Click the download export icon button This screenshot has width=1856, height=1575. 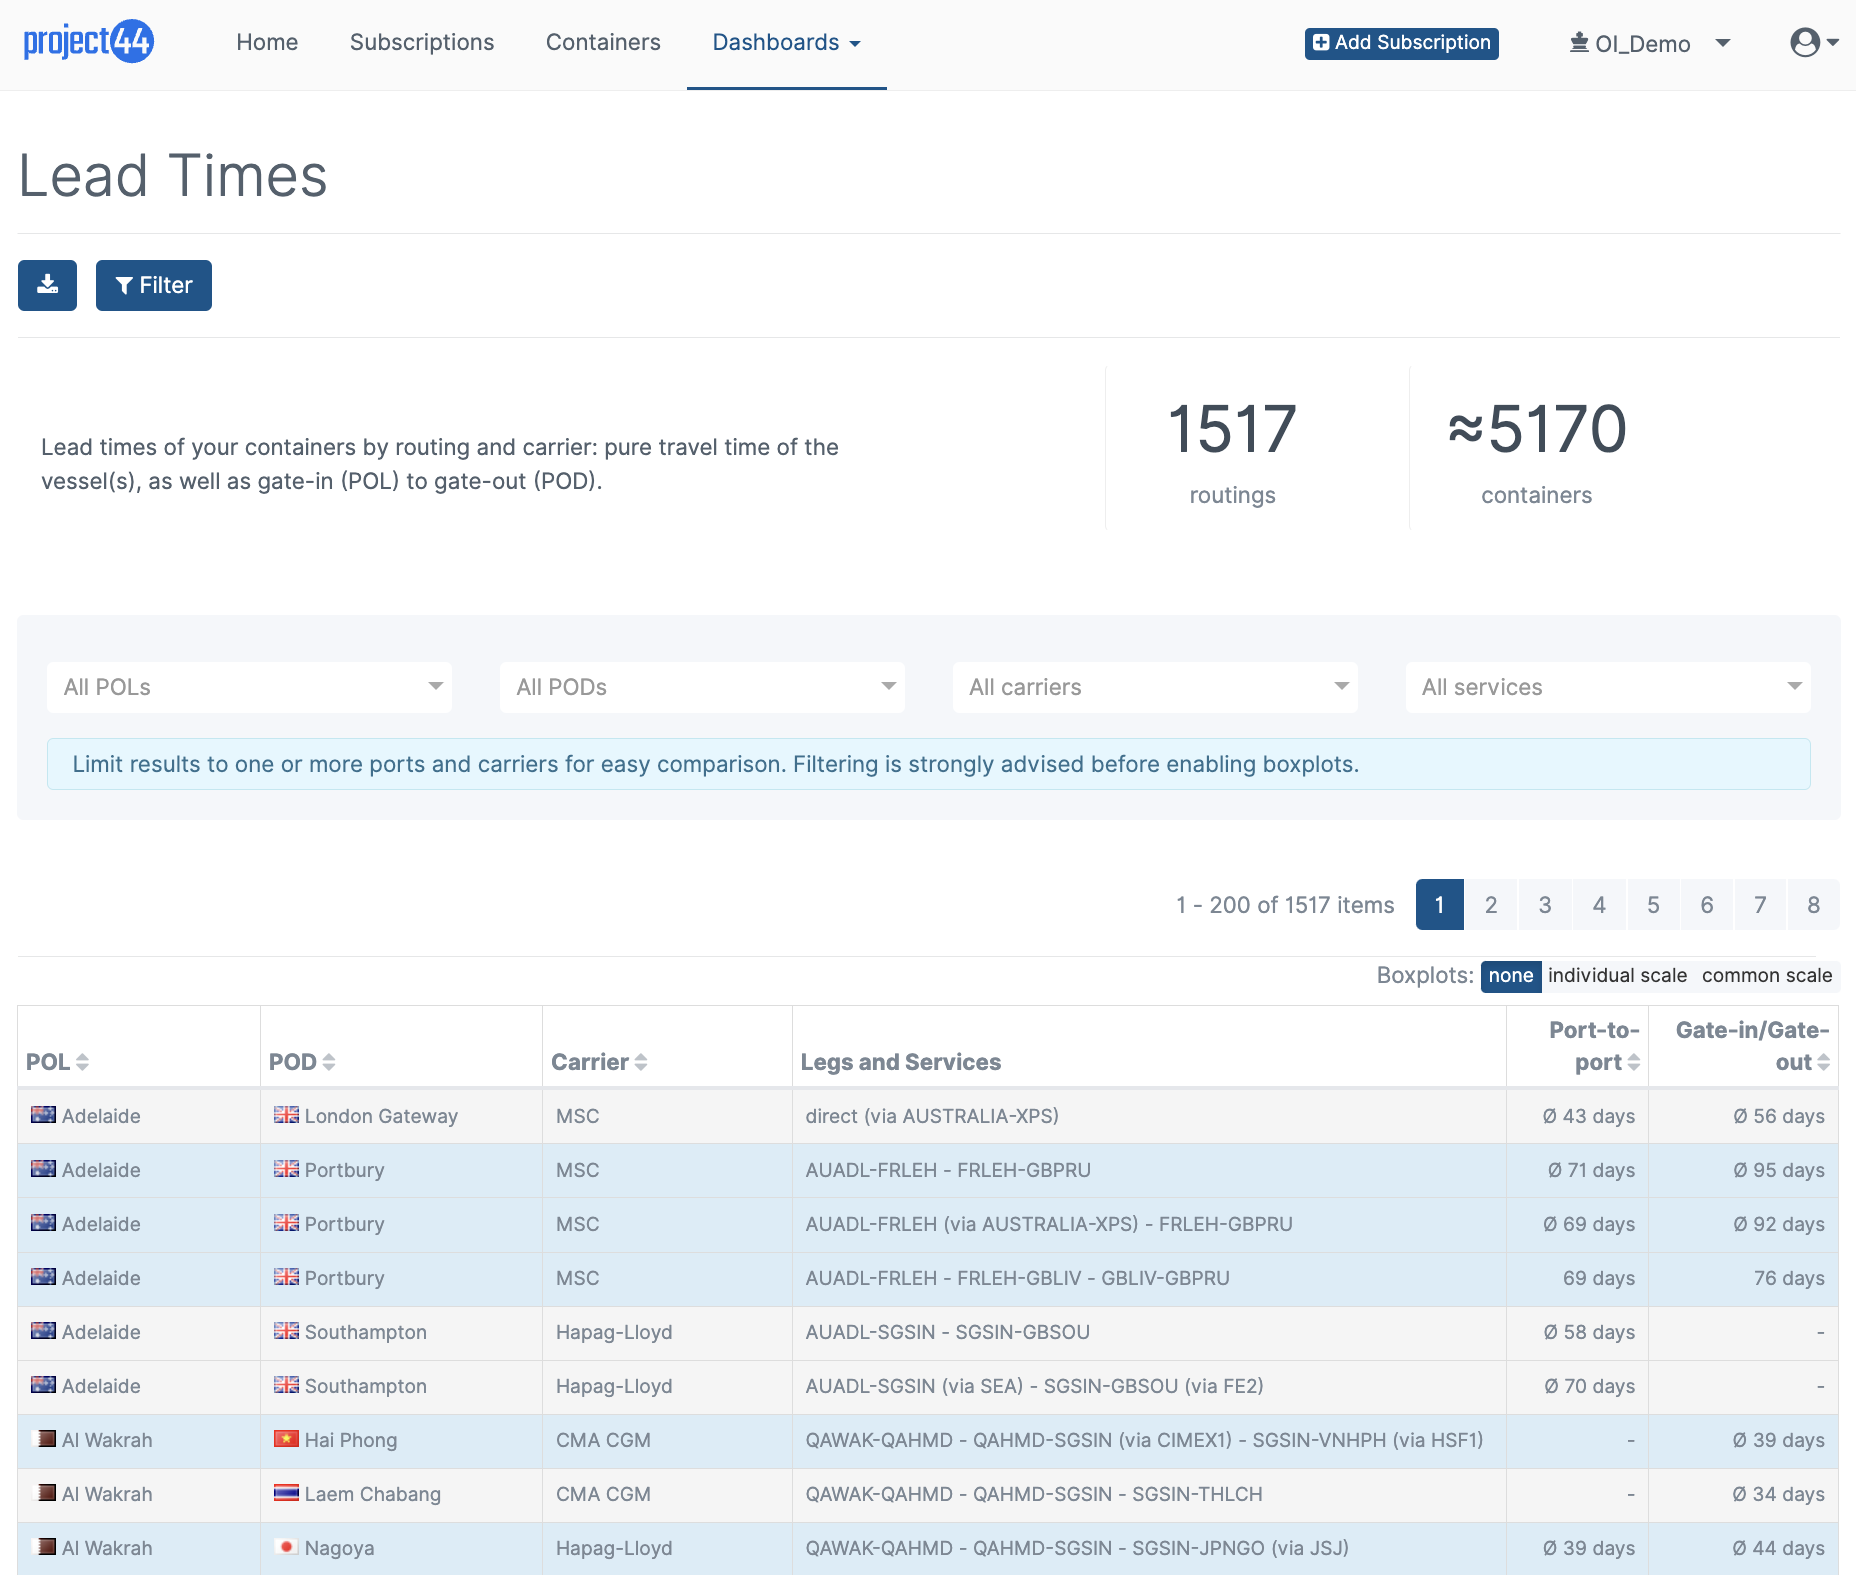coord(47,285)
